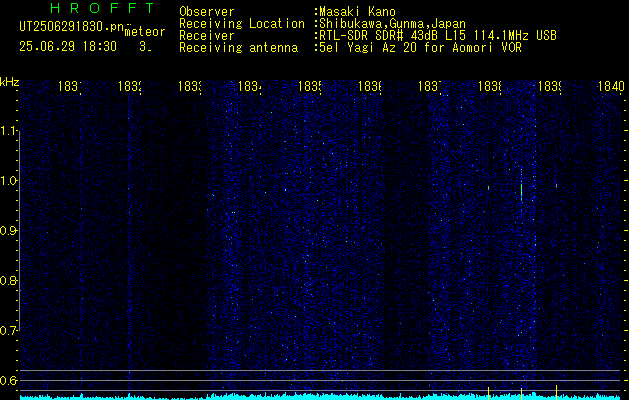Click the 0.9 kHz axis label
This screenshot has width=629, height=400.
pos(8,231)
